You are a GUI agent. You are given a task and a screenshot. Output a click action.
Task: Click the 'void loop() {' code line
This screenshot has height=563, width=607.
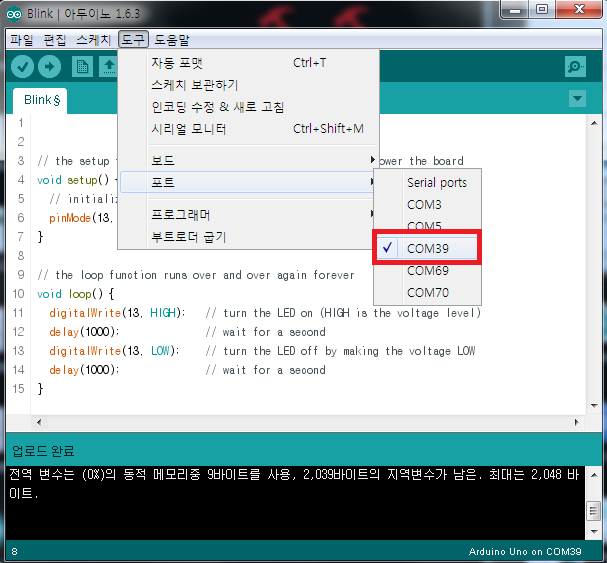click(75, 294)
